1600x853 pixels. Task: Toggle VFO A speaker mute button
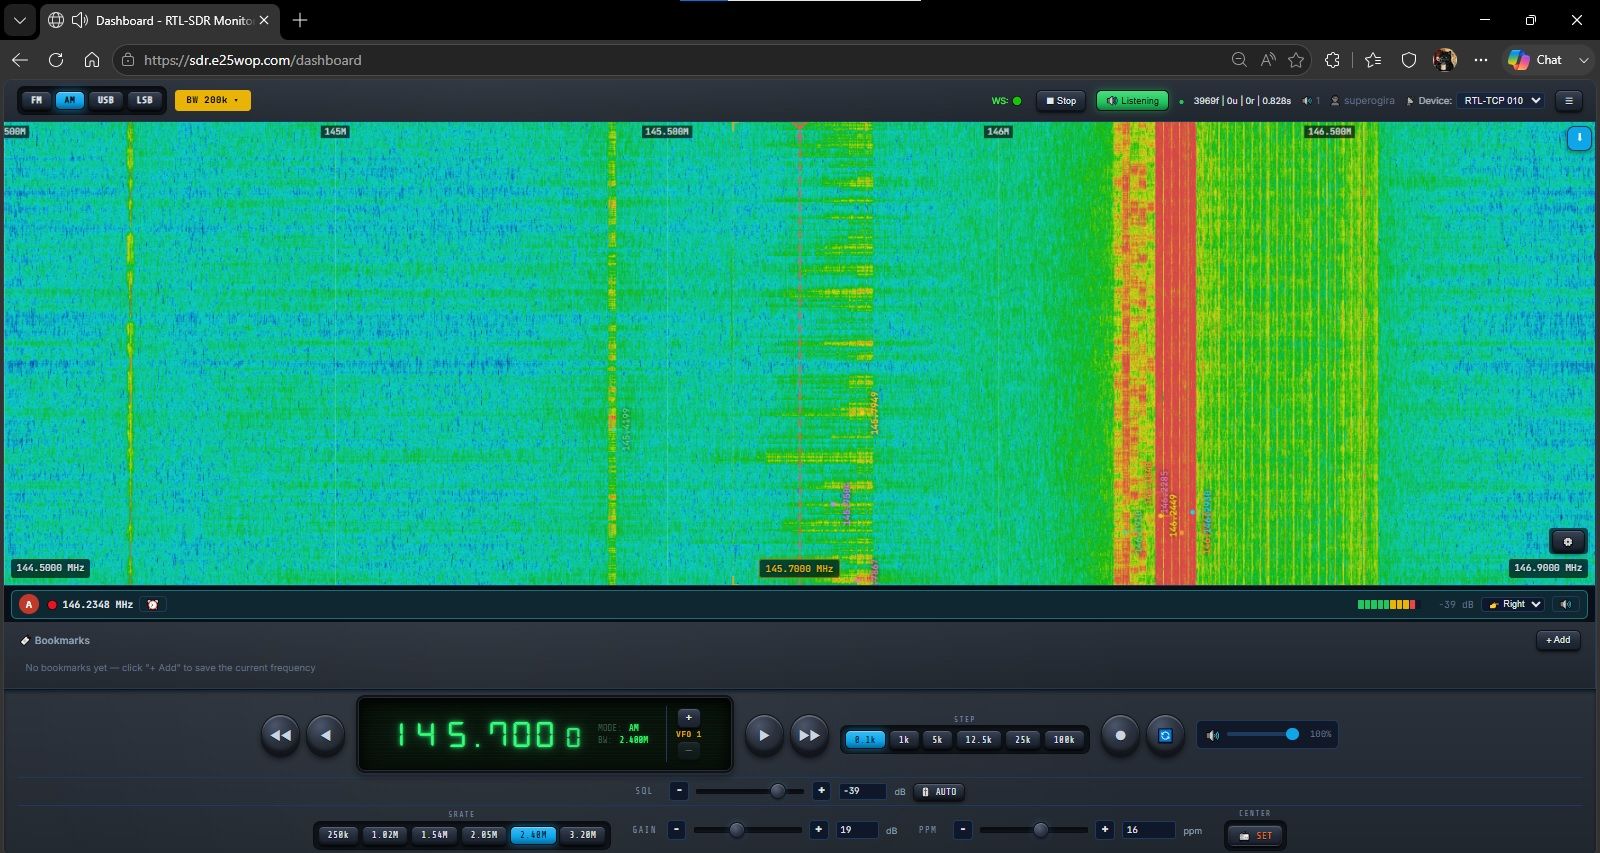pyautogui.click(x=1566, y=604)
